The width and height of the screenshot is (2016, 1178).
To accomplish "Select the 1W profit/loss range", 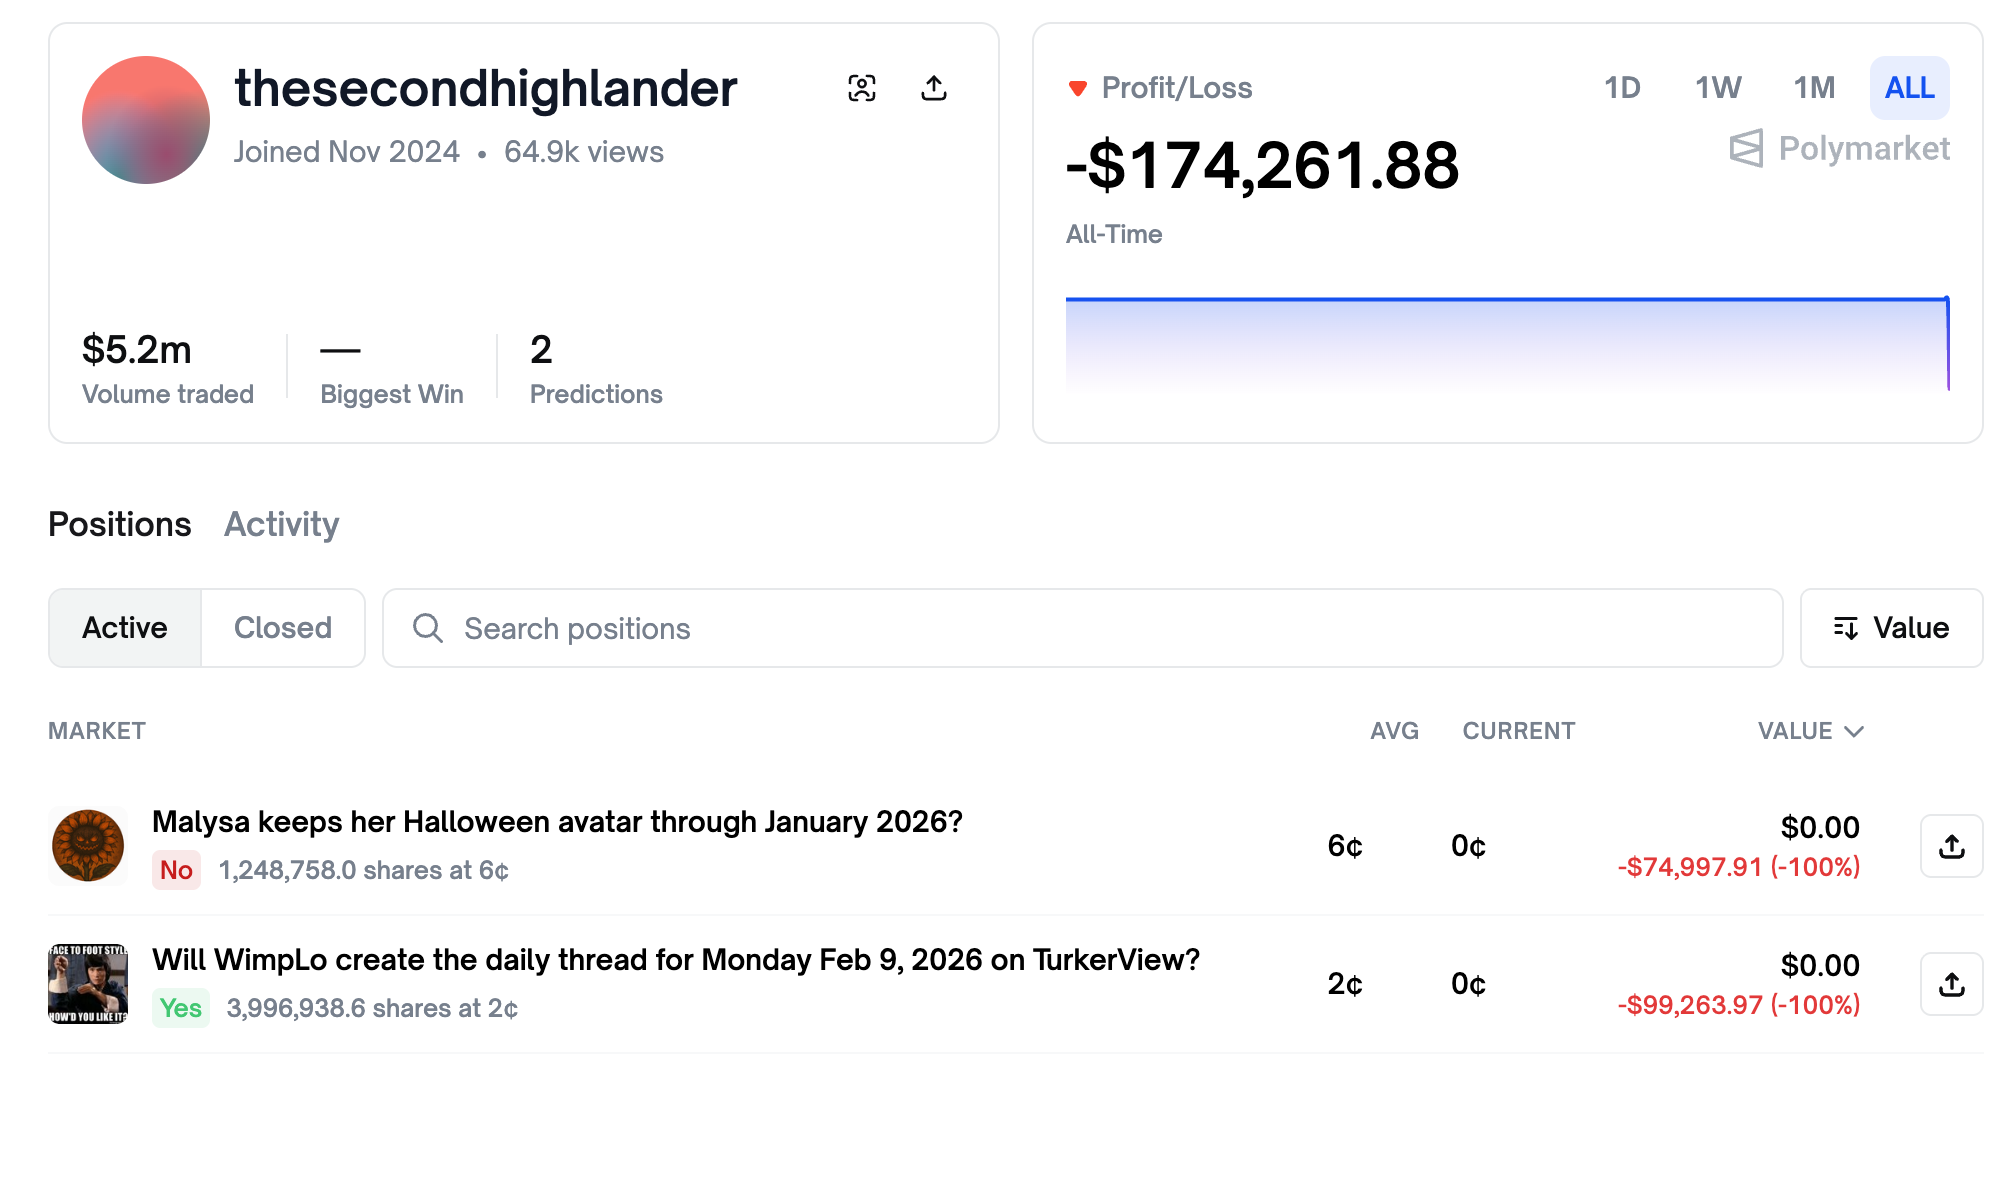I will tap(1718, 88).
